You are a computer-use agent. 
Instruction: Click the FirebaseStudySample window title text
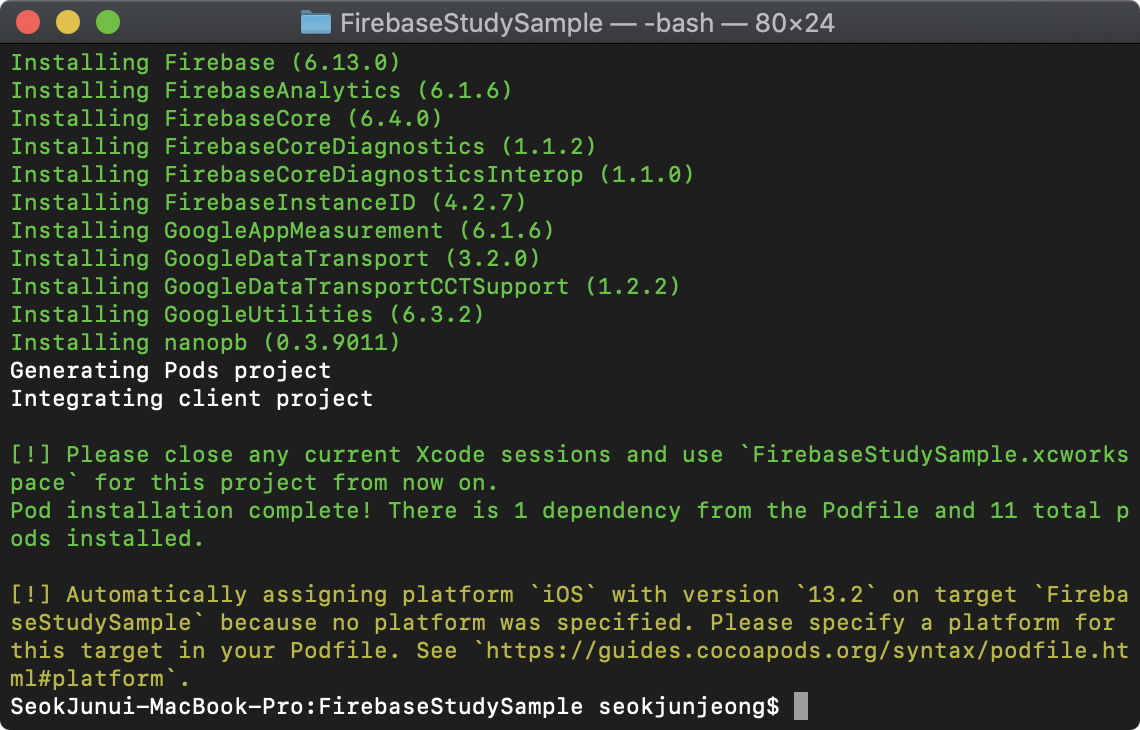587,23
